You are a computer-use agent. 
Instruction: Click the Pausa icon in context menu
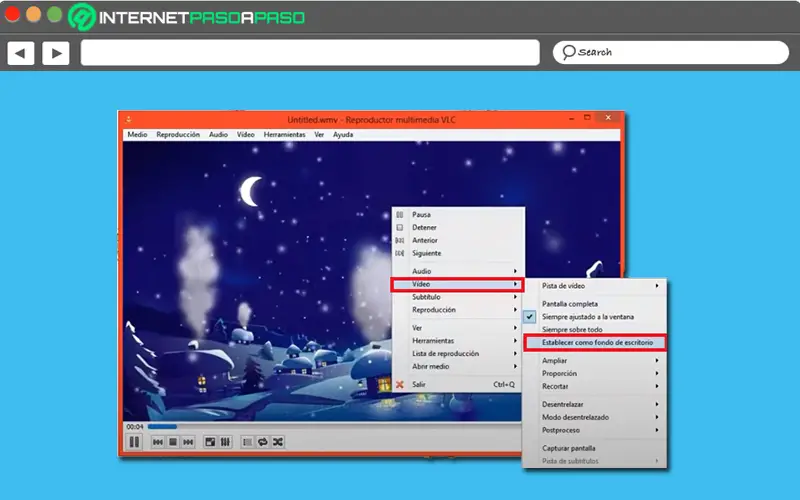(x=400, y=215)
